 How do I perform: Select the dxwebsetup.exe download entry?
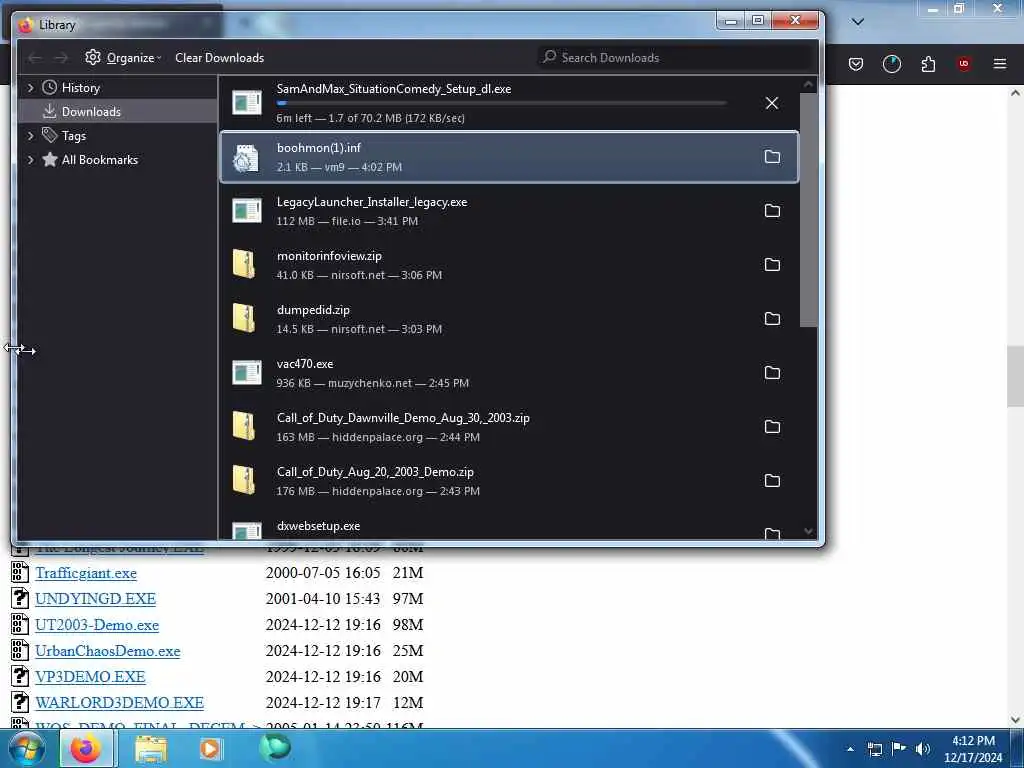click(509, 528)
